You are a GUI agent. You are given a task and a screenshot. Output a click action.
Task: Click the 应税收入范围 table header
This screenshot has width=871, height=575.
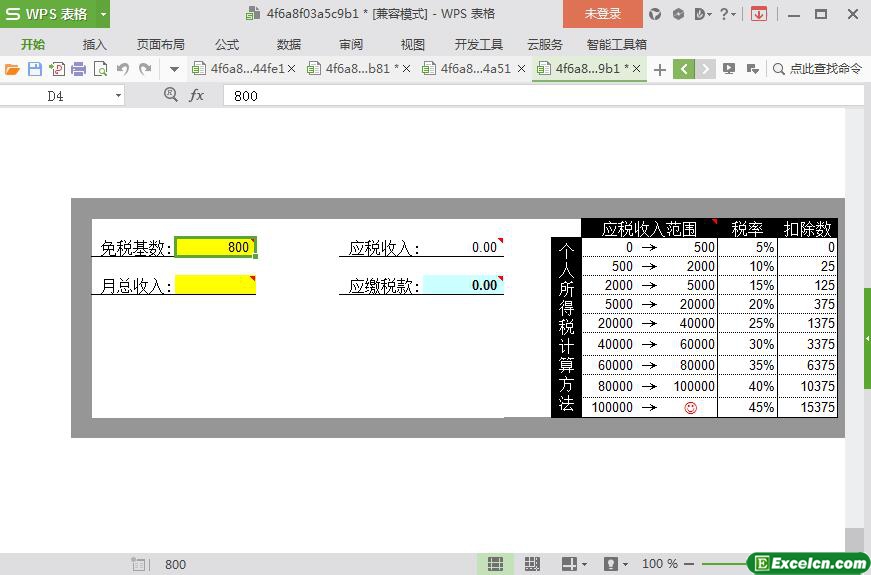point(649,228)
